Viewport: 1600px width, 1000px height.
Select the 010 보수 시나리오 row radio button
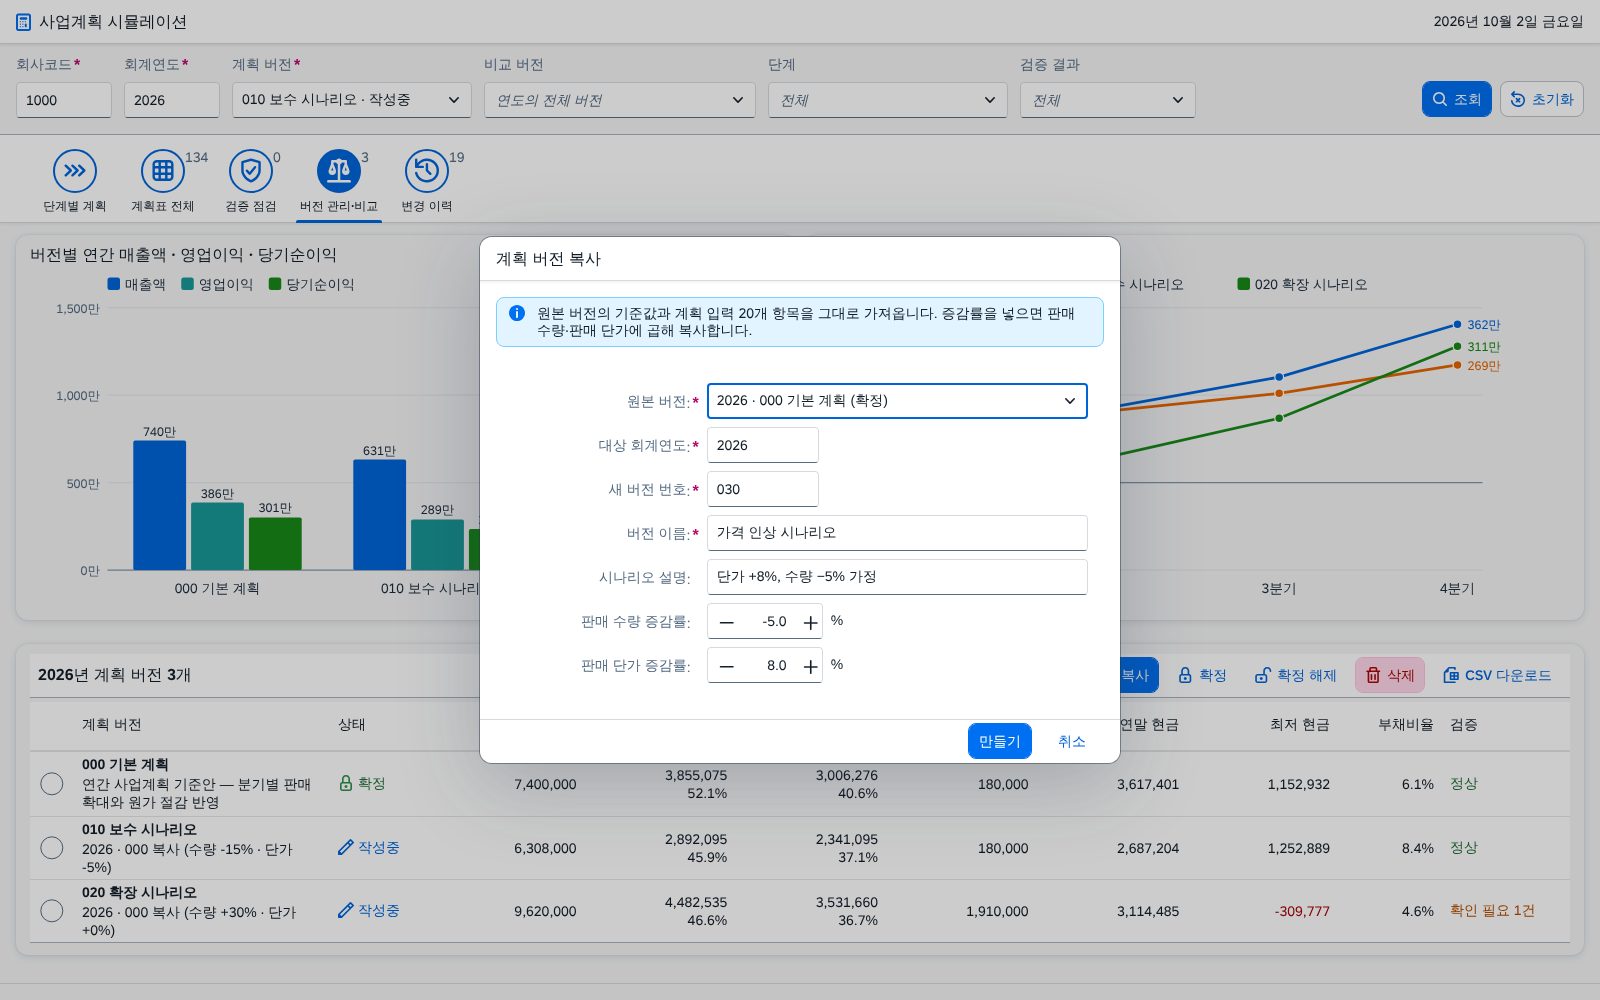tap(52, 848)
